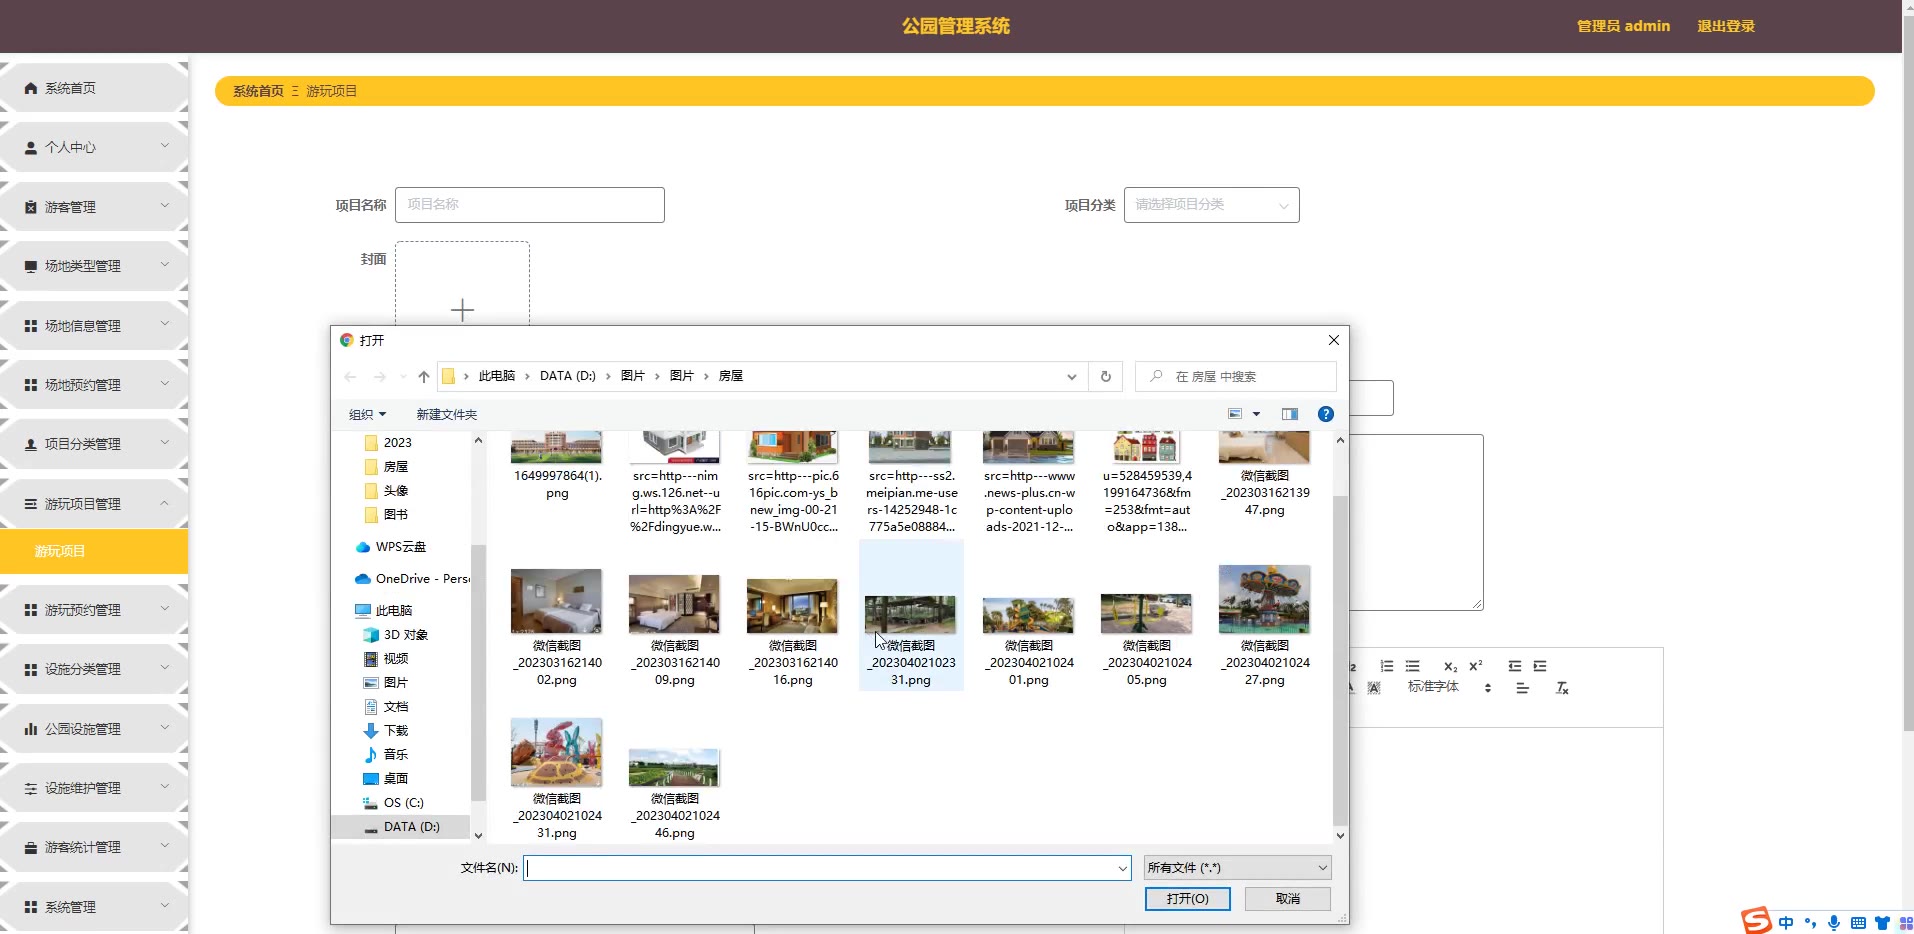1914x934 pixels.
Task: Insert ordered list in rich text editor
Action: pyautogui.click(x=1386, y=666)
